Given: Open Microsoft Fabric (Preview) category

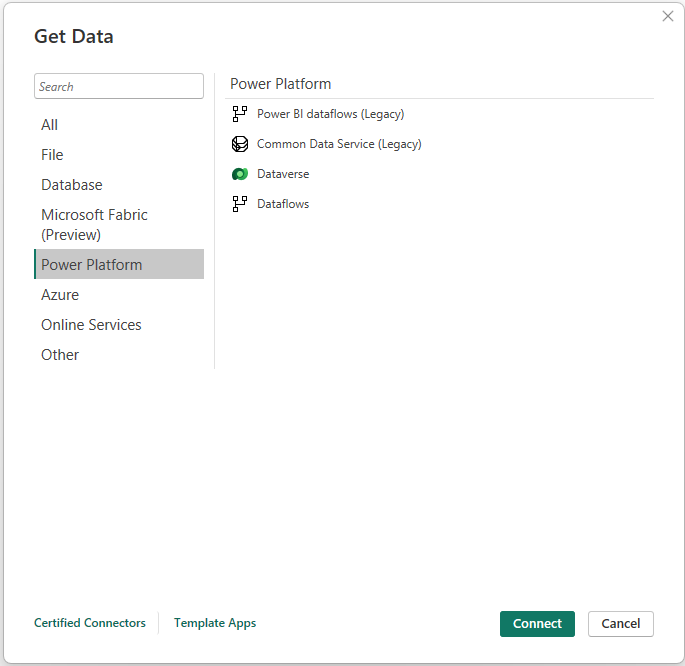Looking at the screenshot, I should (x=94, y=225).
